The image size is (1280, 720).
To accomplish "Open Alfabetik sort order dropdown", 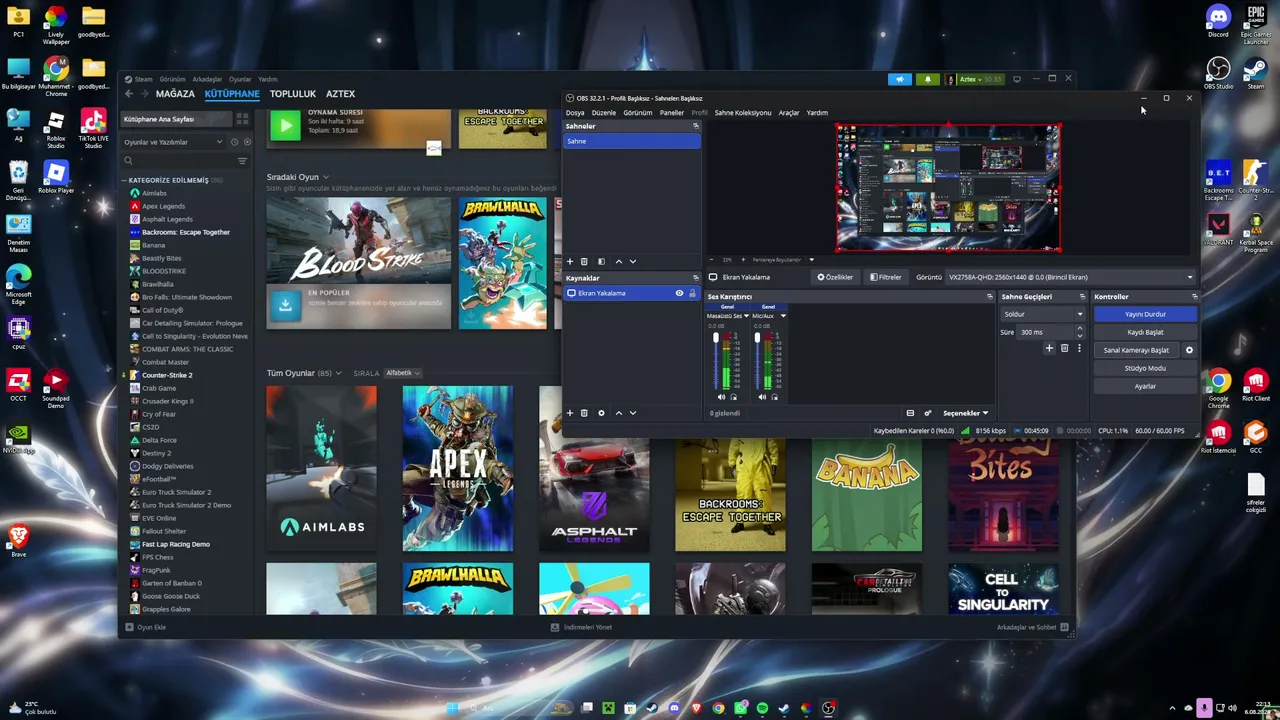I will coord(403,373).
